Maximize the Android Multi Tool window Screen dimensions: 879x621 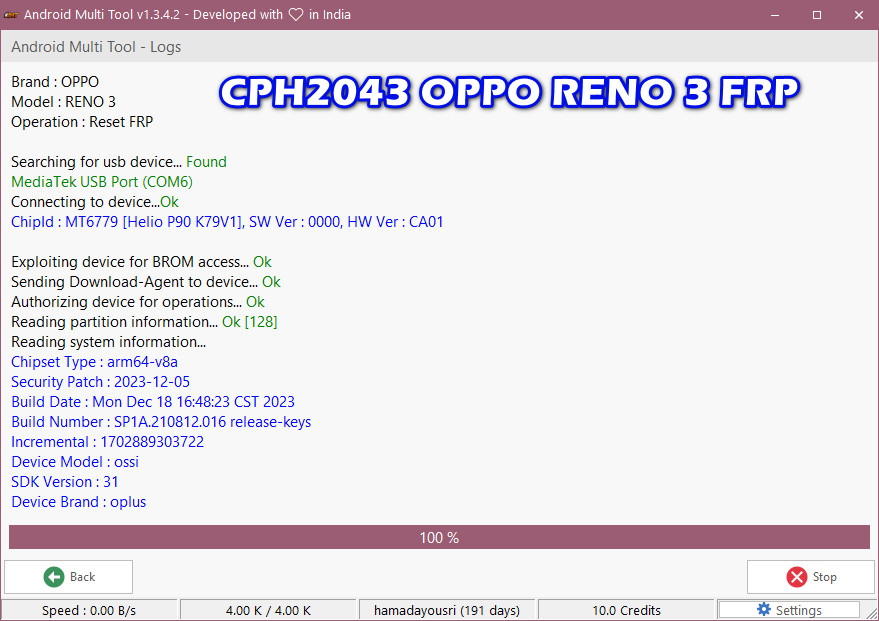[x=817, y=15]
